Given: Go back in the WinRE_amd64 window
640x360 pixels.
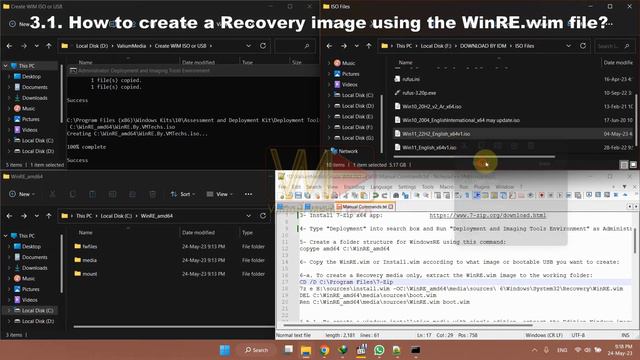Looking at the screenshot, I should click(9, 216).
